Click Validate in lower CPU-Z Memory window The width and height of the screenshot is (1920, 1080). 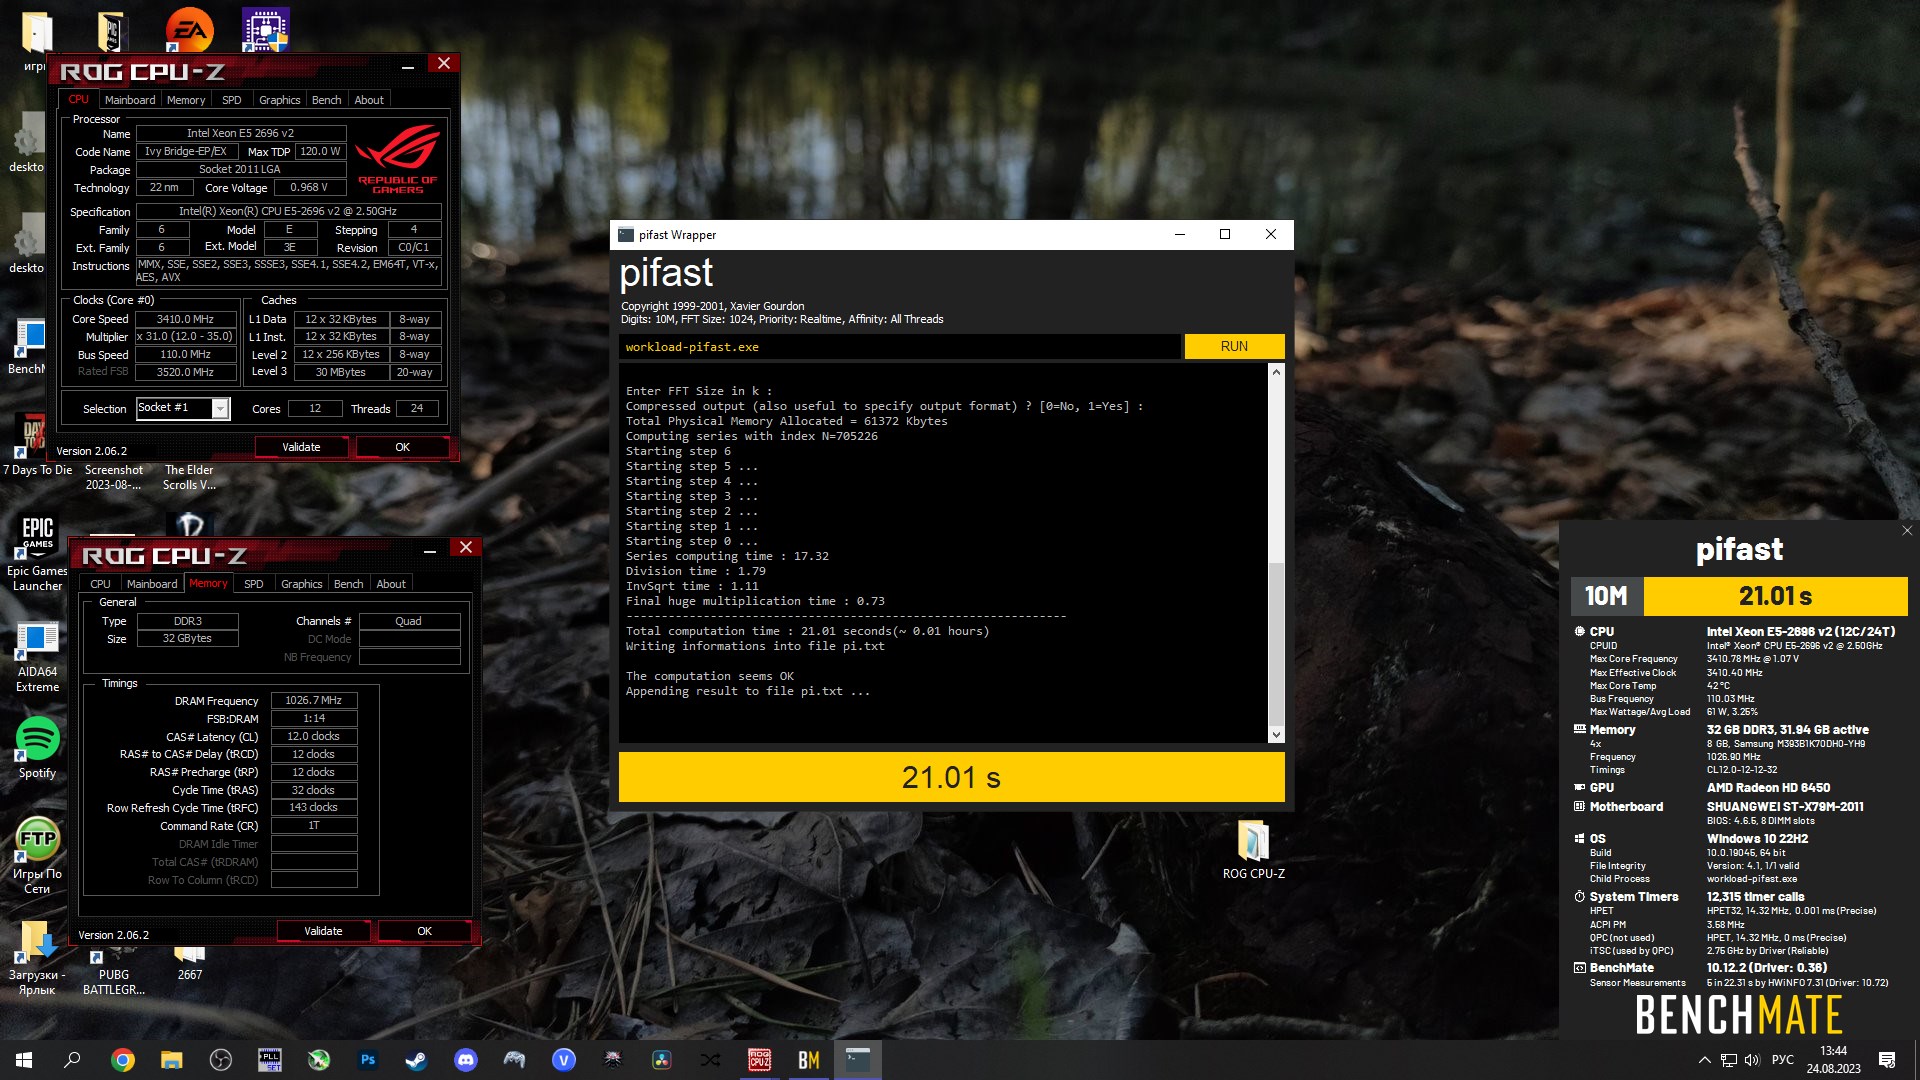click(x=323, y=931)
